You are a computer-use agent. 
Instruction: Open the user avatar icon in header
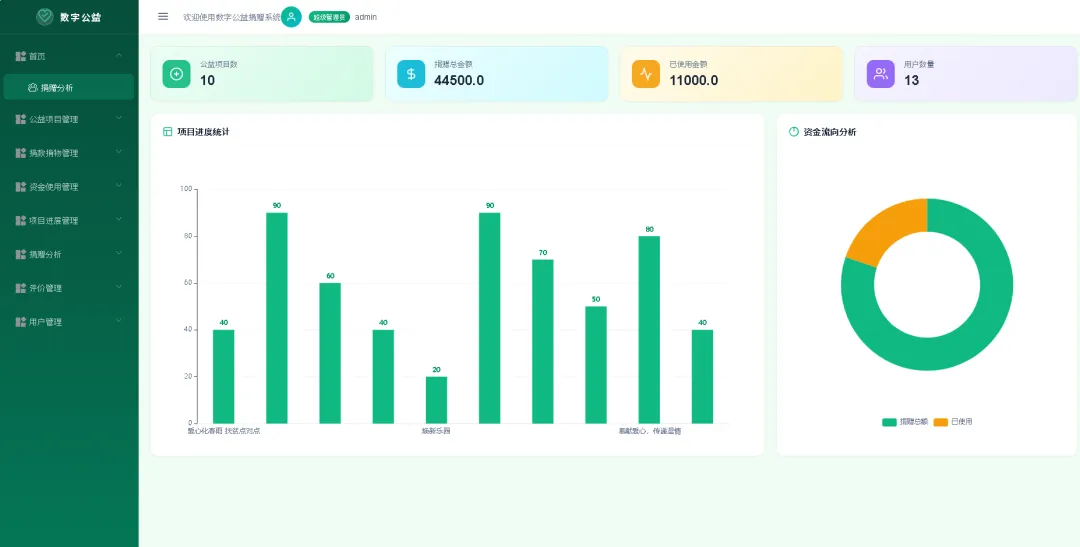click(x=291, y=17)
